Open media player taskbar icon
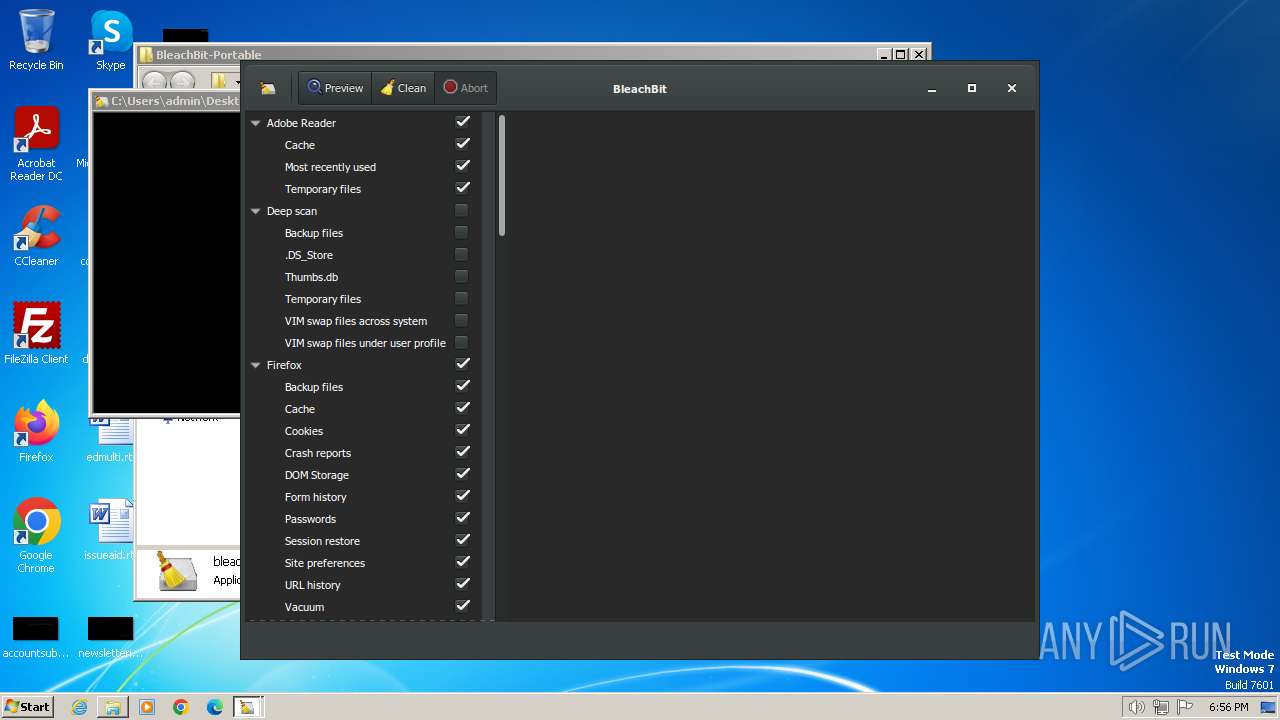This screenshot has height=720, width=1280. pyautogui.click(x=147, y=707)
